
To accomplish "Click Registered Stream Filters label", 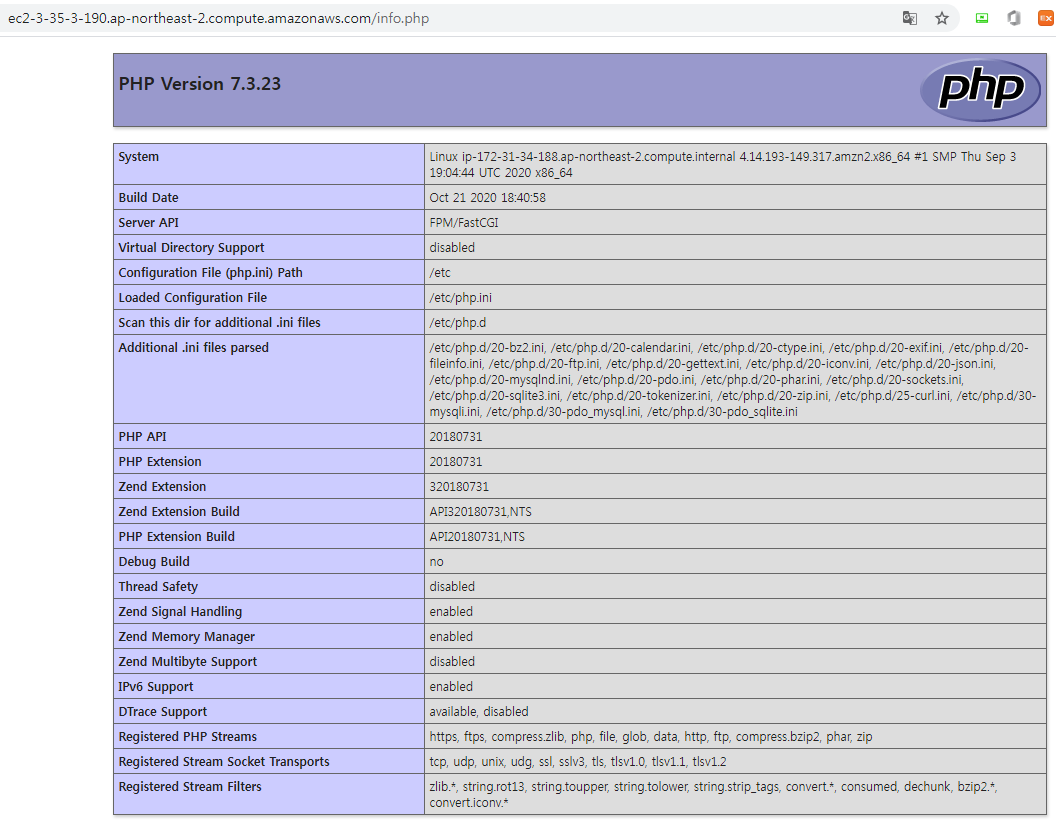I will coord(190,786).
